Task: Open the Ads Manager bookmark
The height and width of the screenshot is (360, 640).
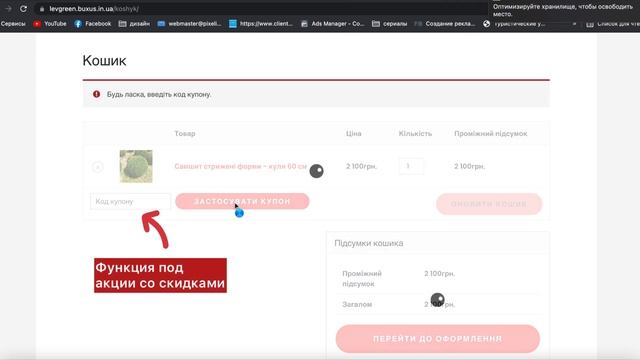Action: (332, 24)
